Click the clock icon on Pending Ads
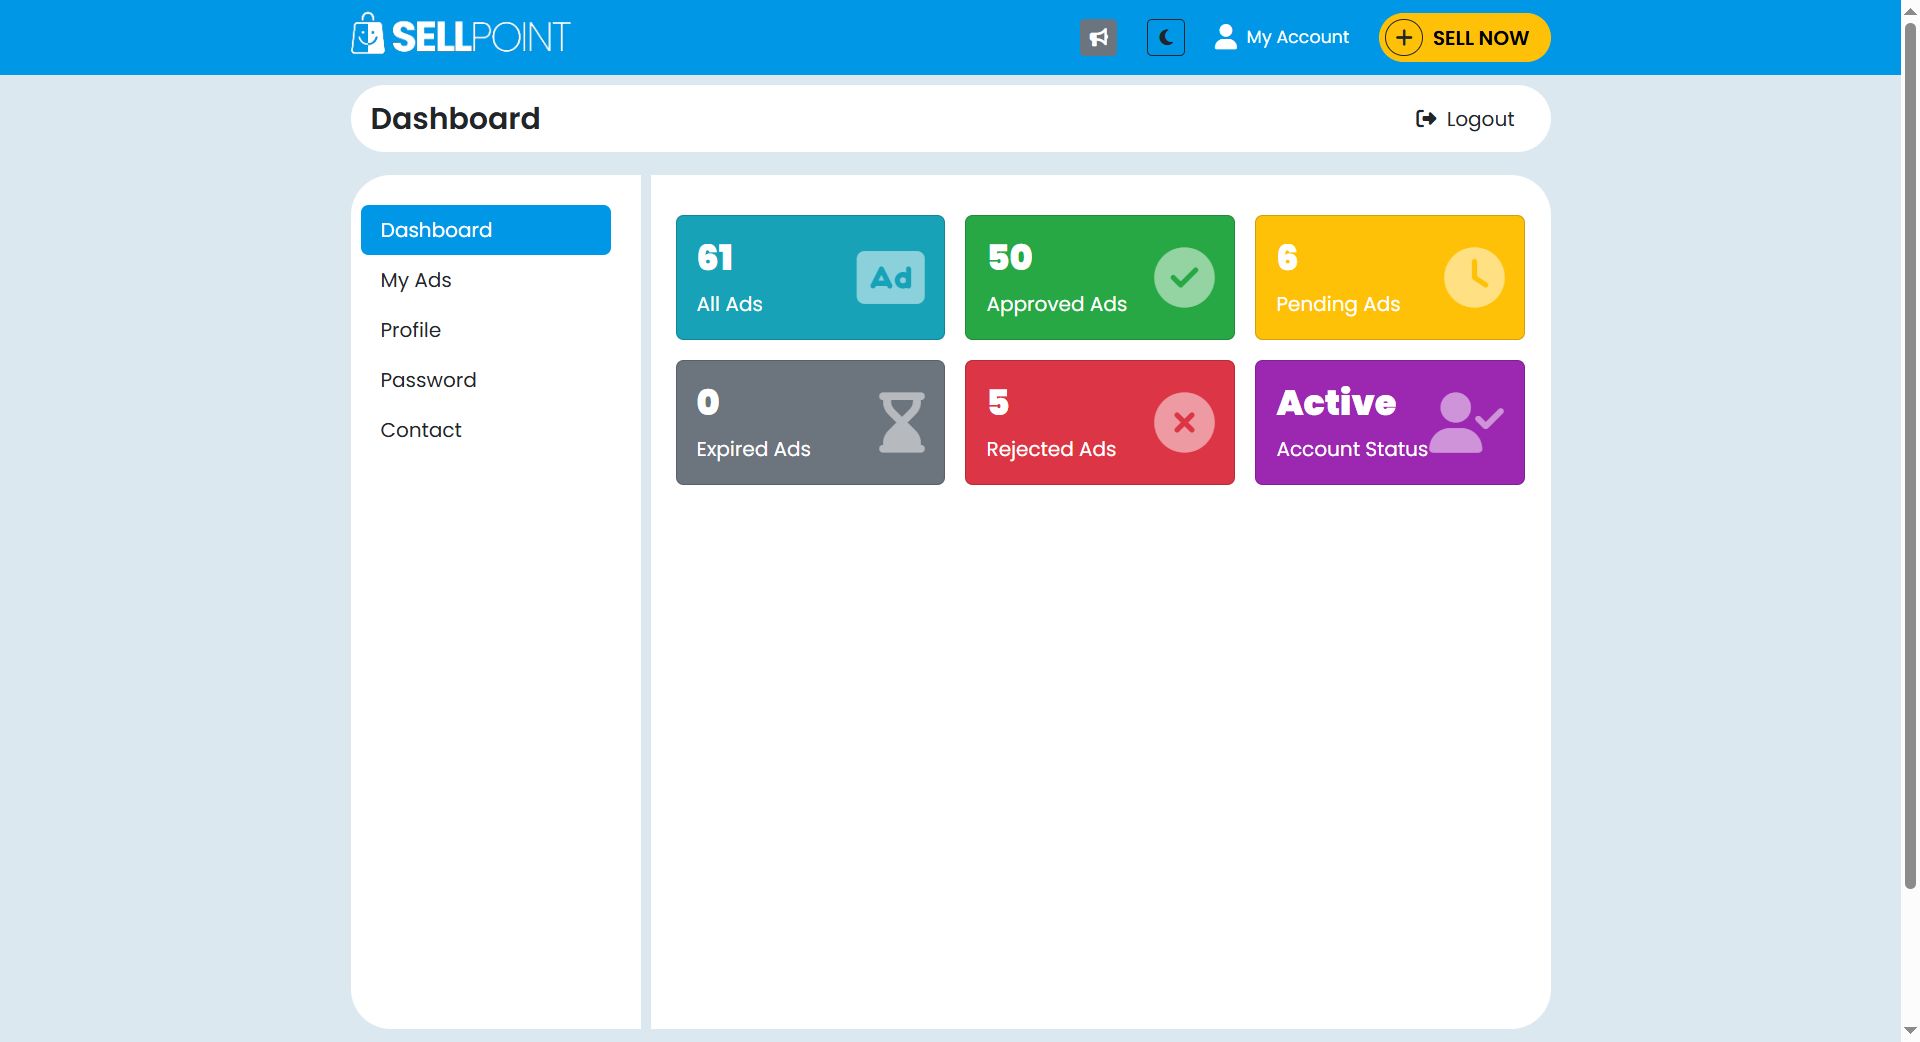1920x1042 pixels. click(1474, 277)
